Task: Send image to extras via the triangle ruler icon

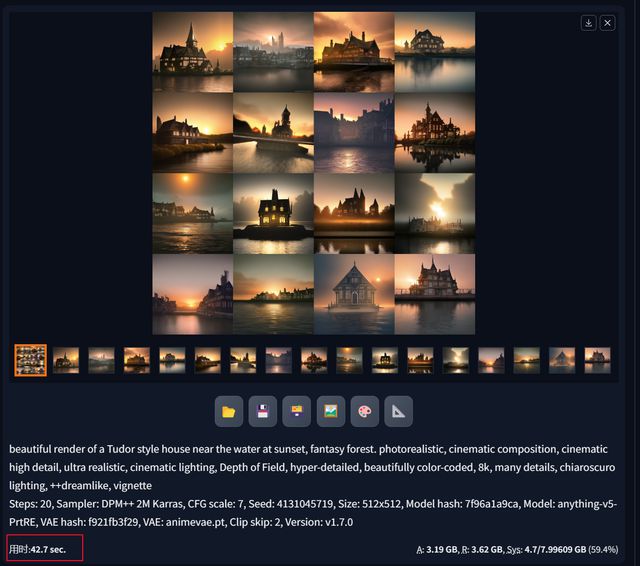Action: click(398, 411)
